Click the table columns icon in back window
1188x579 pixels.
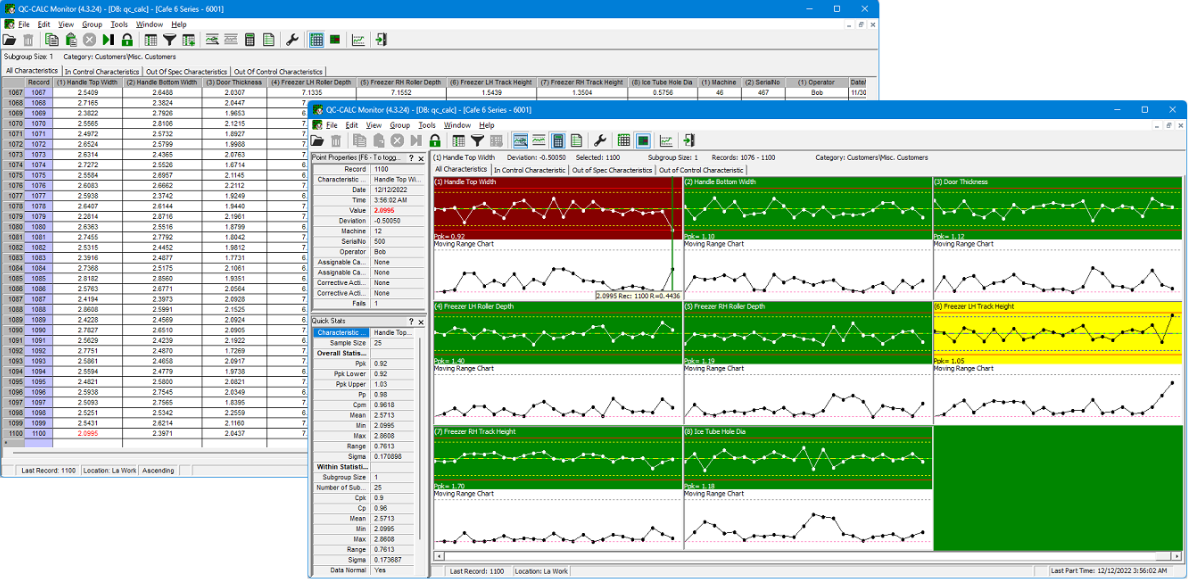point(151,39)
